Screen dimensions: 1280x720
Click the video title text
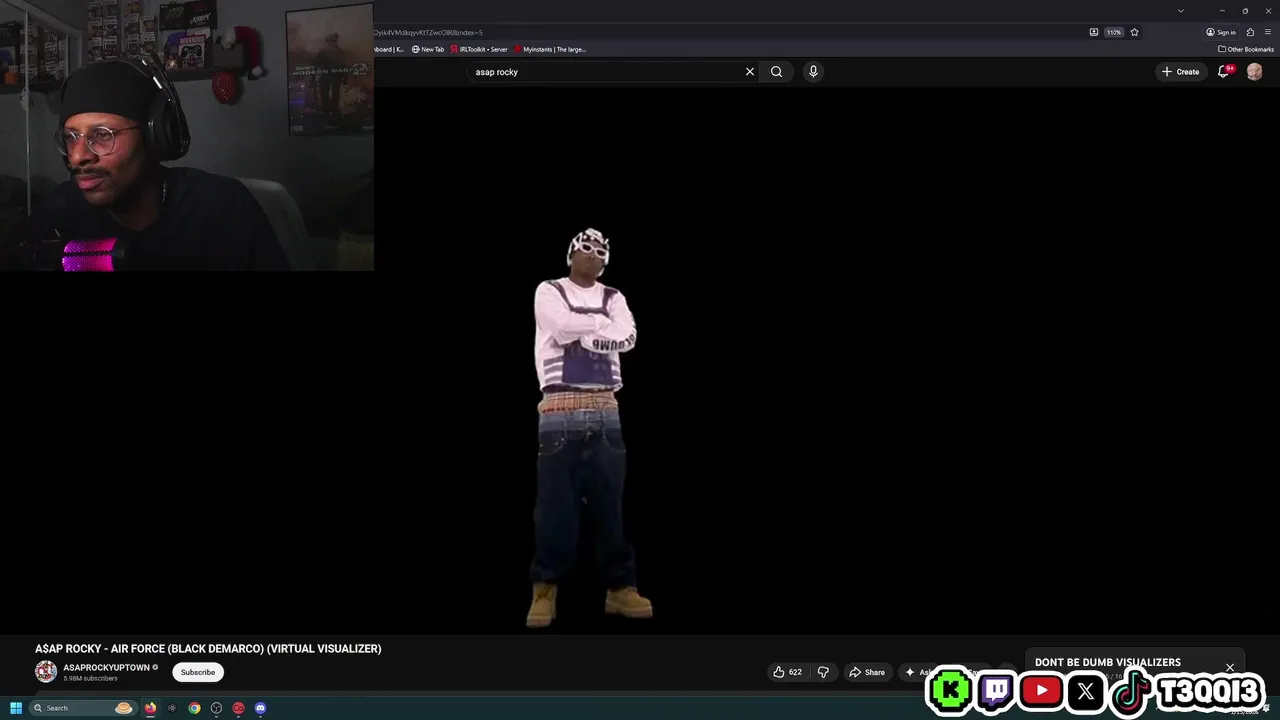208,649
